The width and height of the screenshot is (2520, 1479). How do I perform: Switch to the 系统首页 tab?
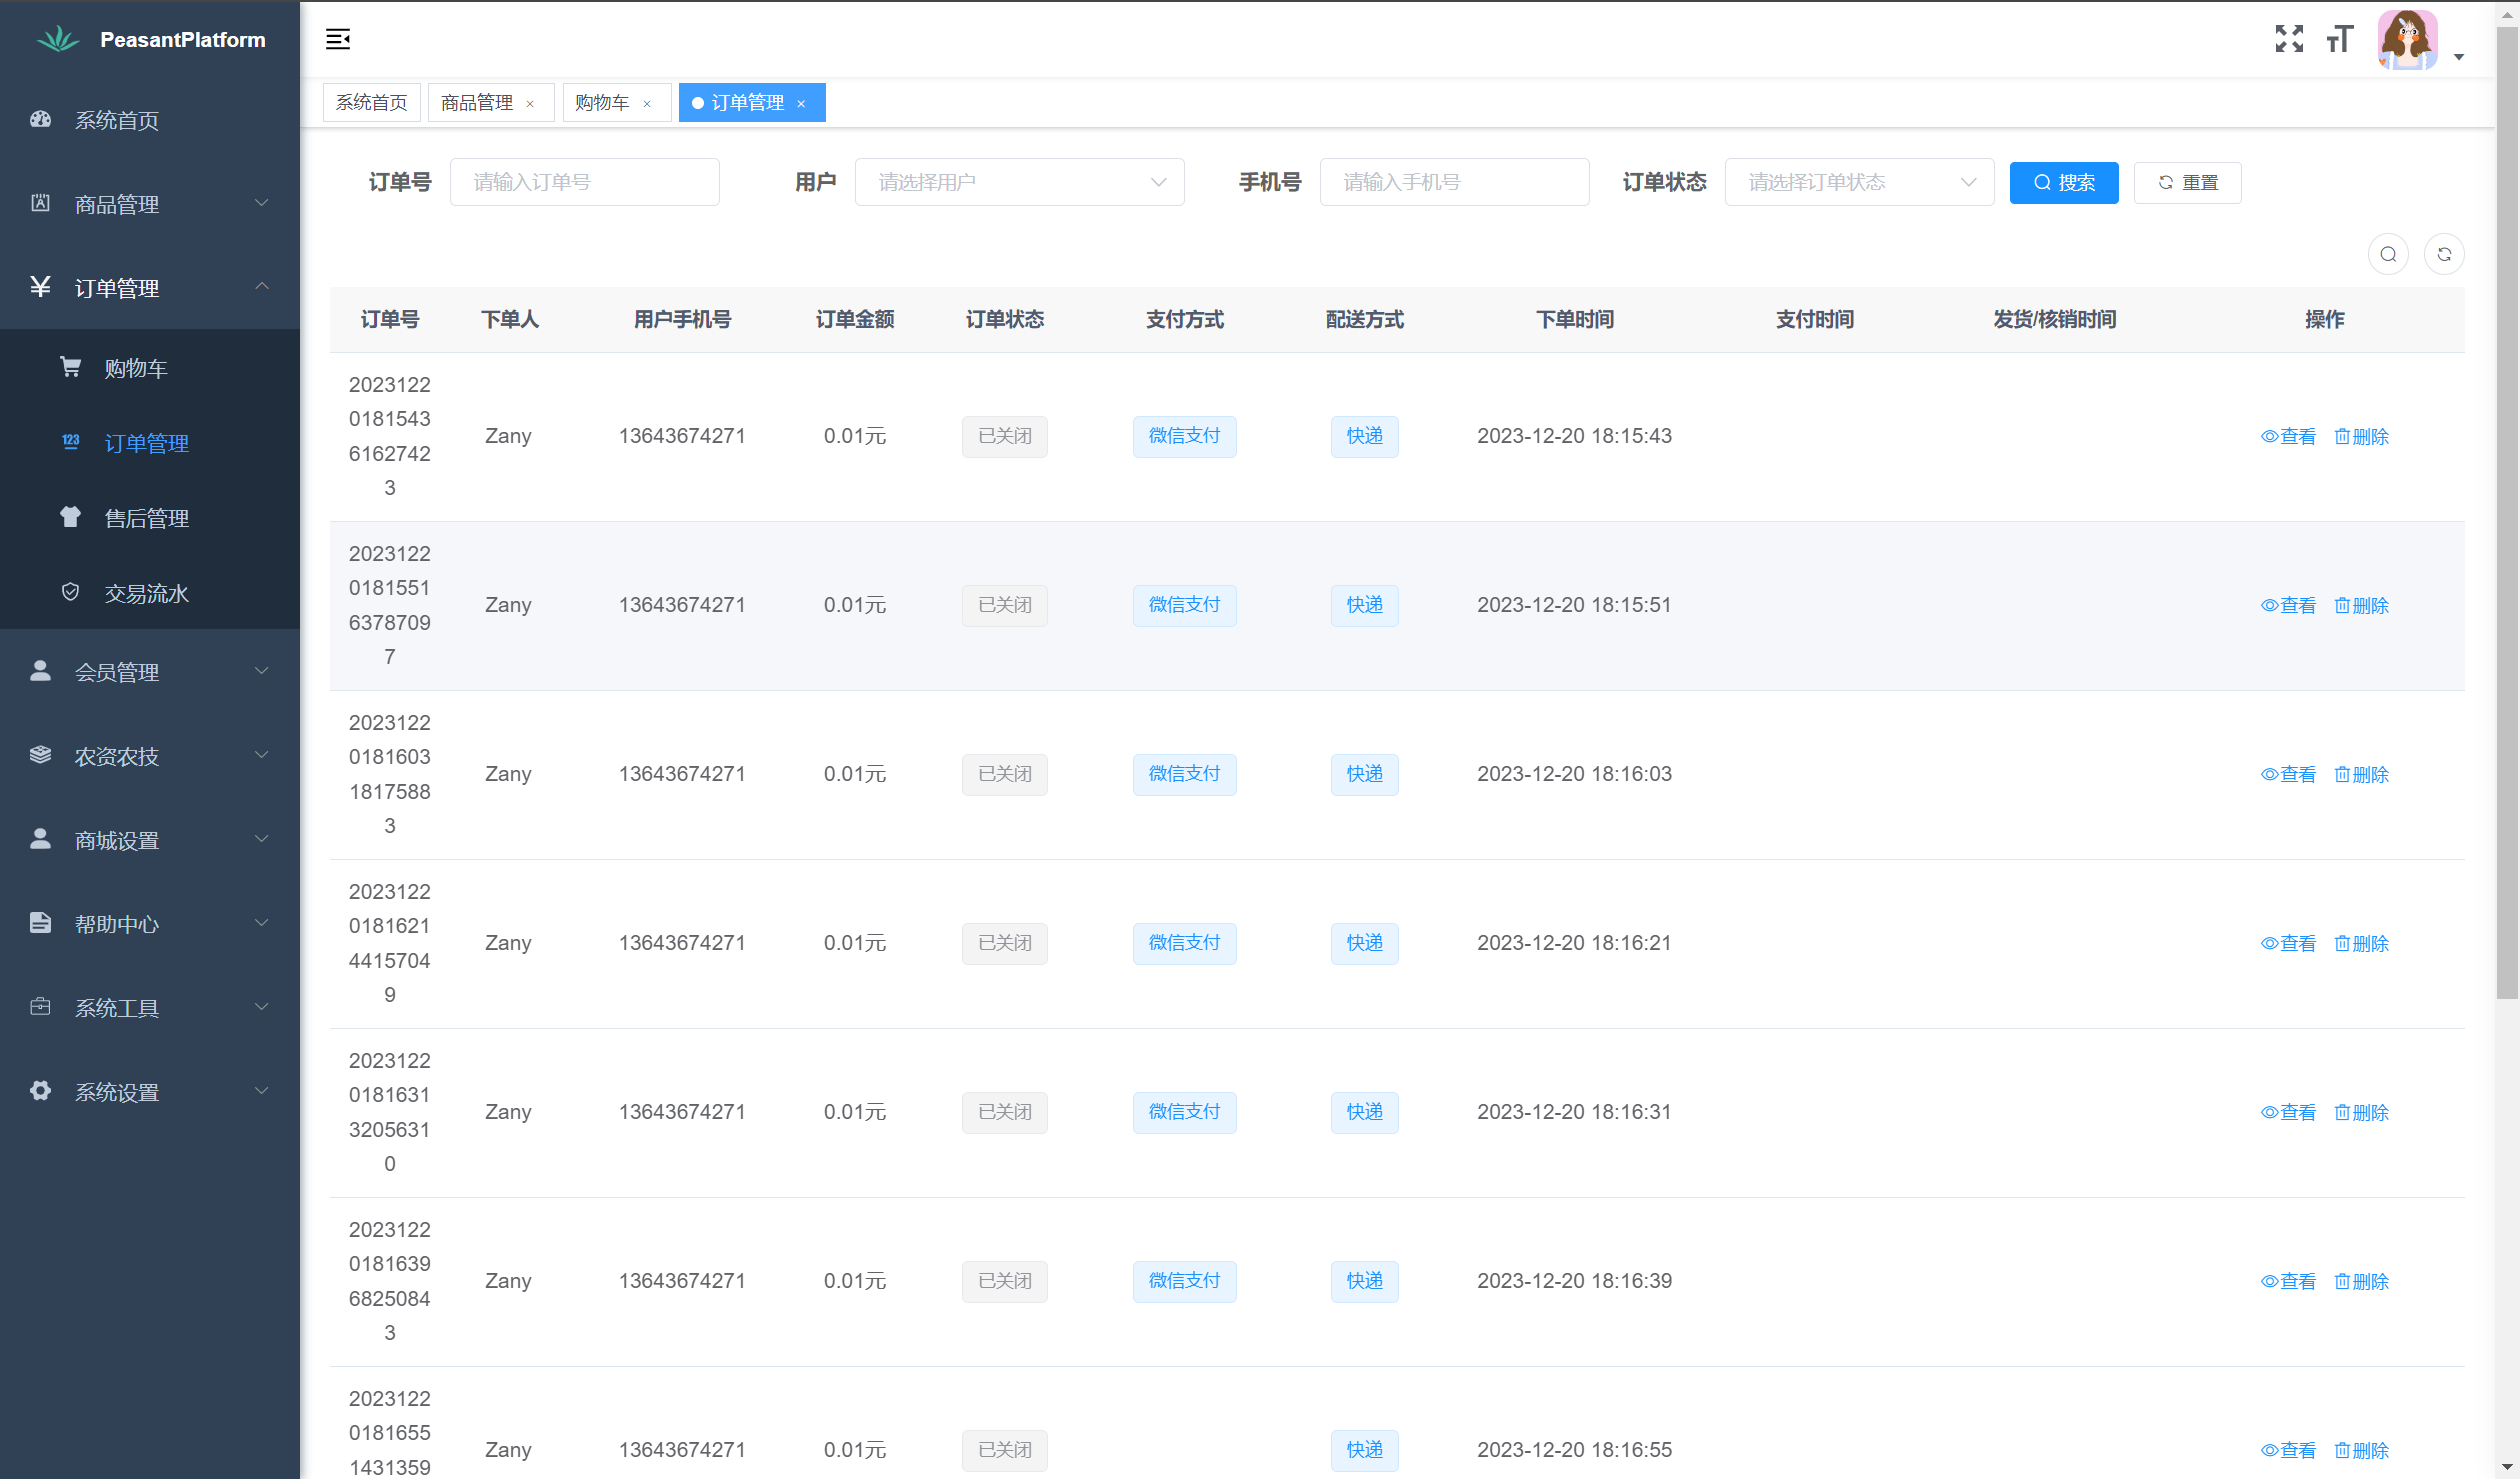pos(372,102)
